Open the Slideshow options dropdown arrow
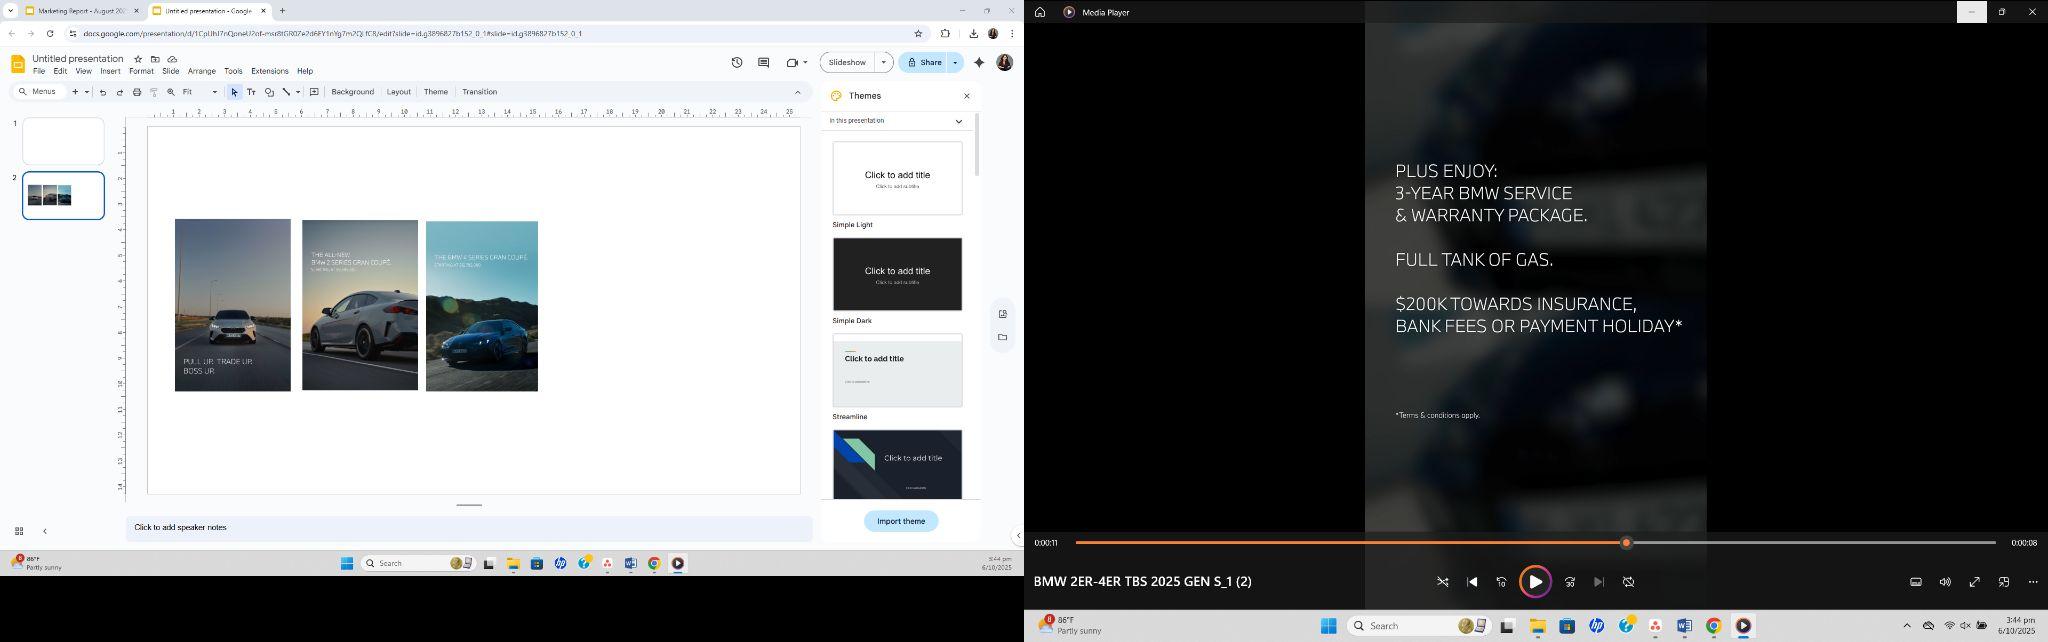Image resolution: width=2048 pixels, height=642 pixels. (x=883, y=62)
